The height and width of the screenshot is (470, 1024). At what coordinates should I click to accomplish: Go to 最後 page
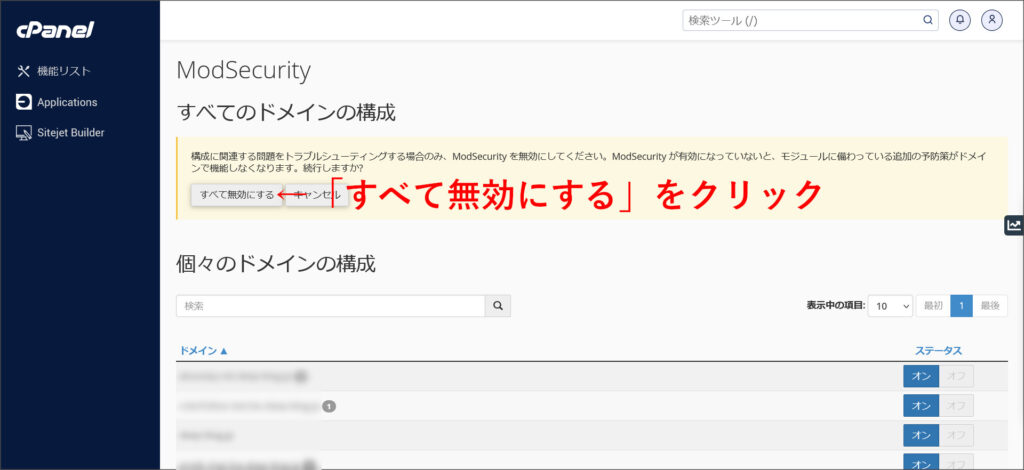tap(990, 306)
